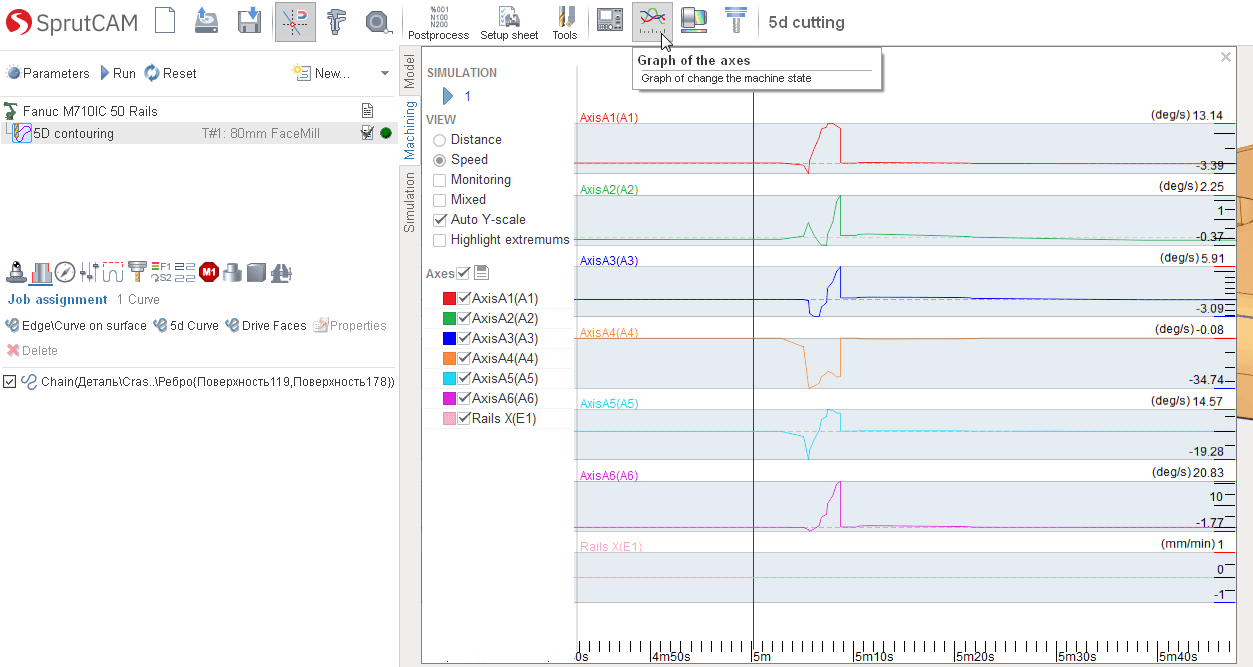Play simulation 1 in the graph panel
This screenshot has height=667, width=1253.
[x=448, y=97]
